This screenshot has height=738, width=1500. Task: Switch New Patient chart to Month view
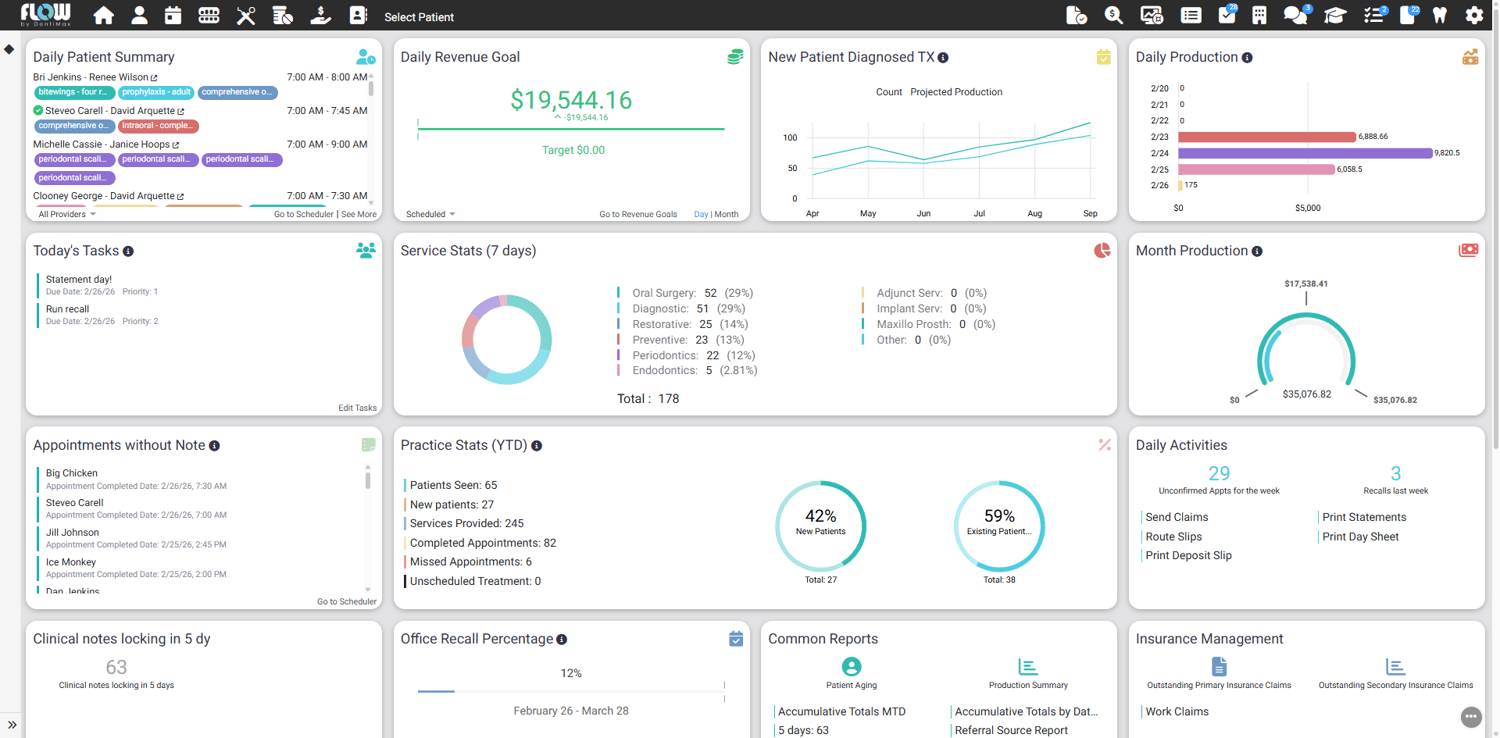click(x=728, y=214)
